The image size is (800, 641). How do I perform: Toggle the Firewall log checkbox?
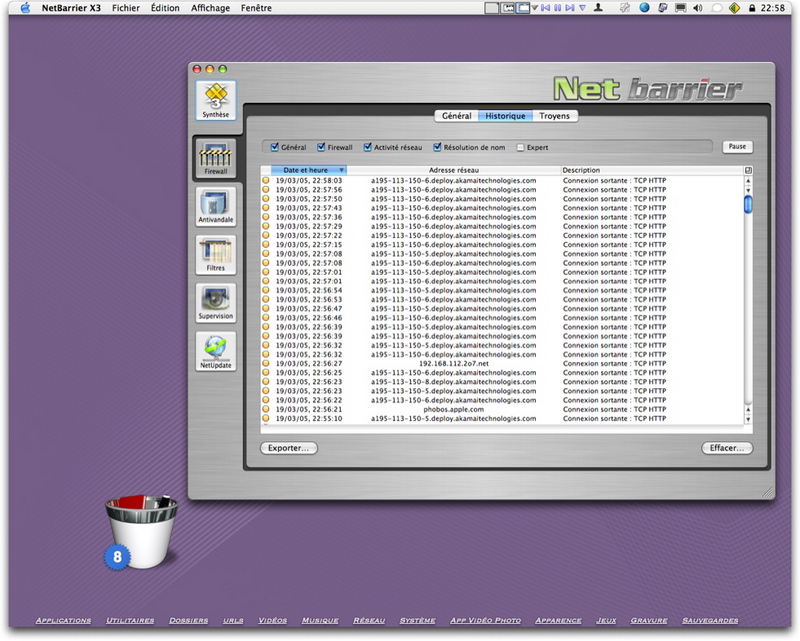pos(321,147)
